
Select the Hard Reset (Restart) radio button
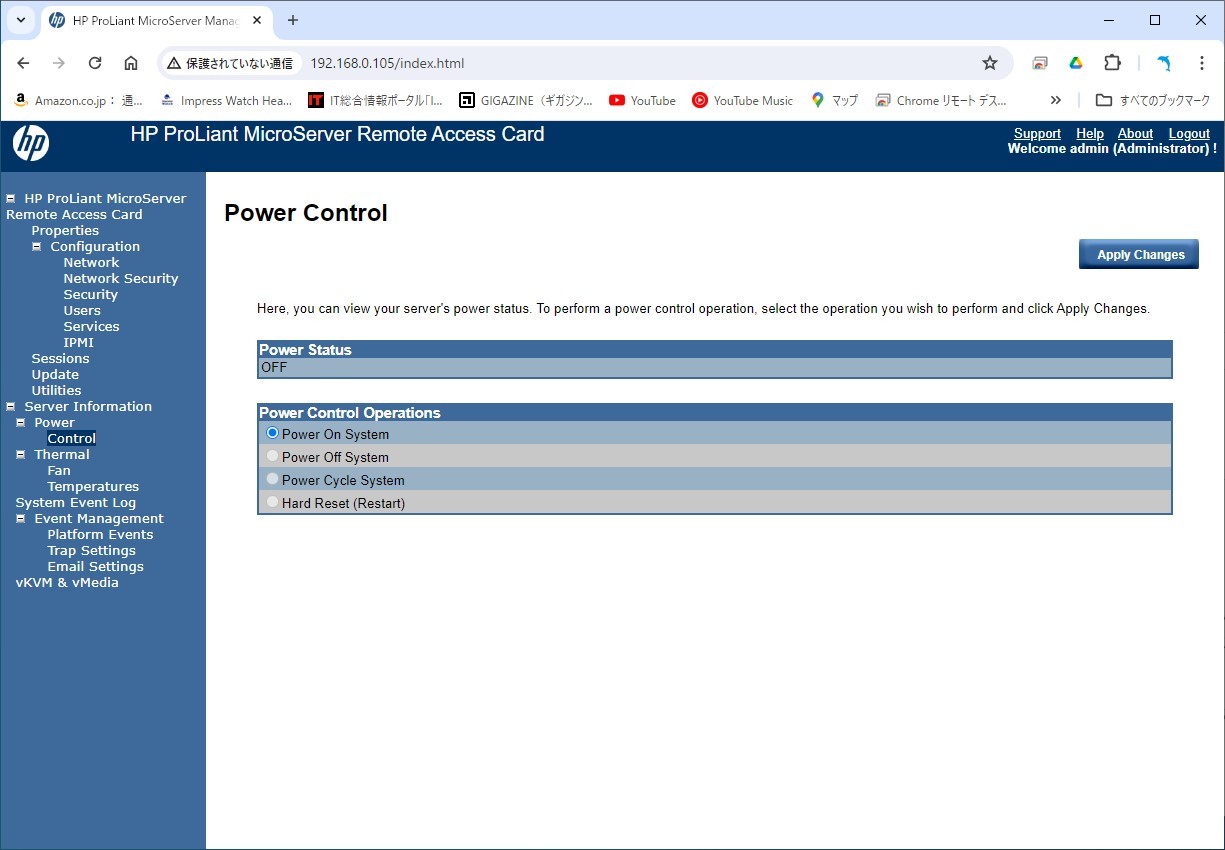click(272, 502)
